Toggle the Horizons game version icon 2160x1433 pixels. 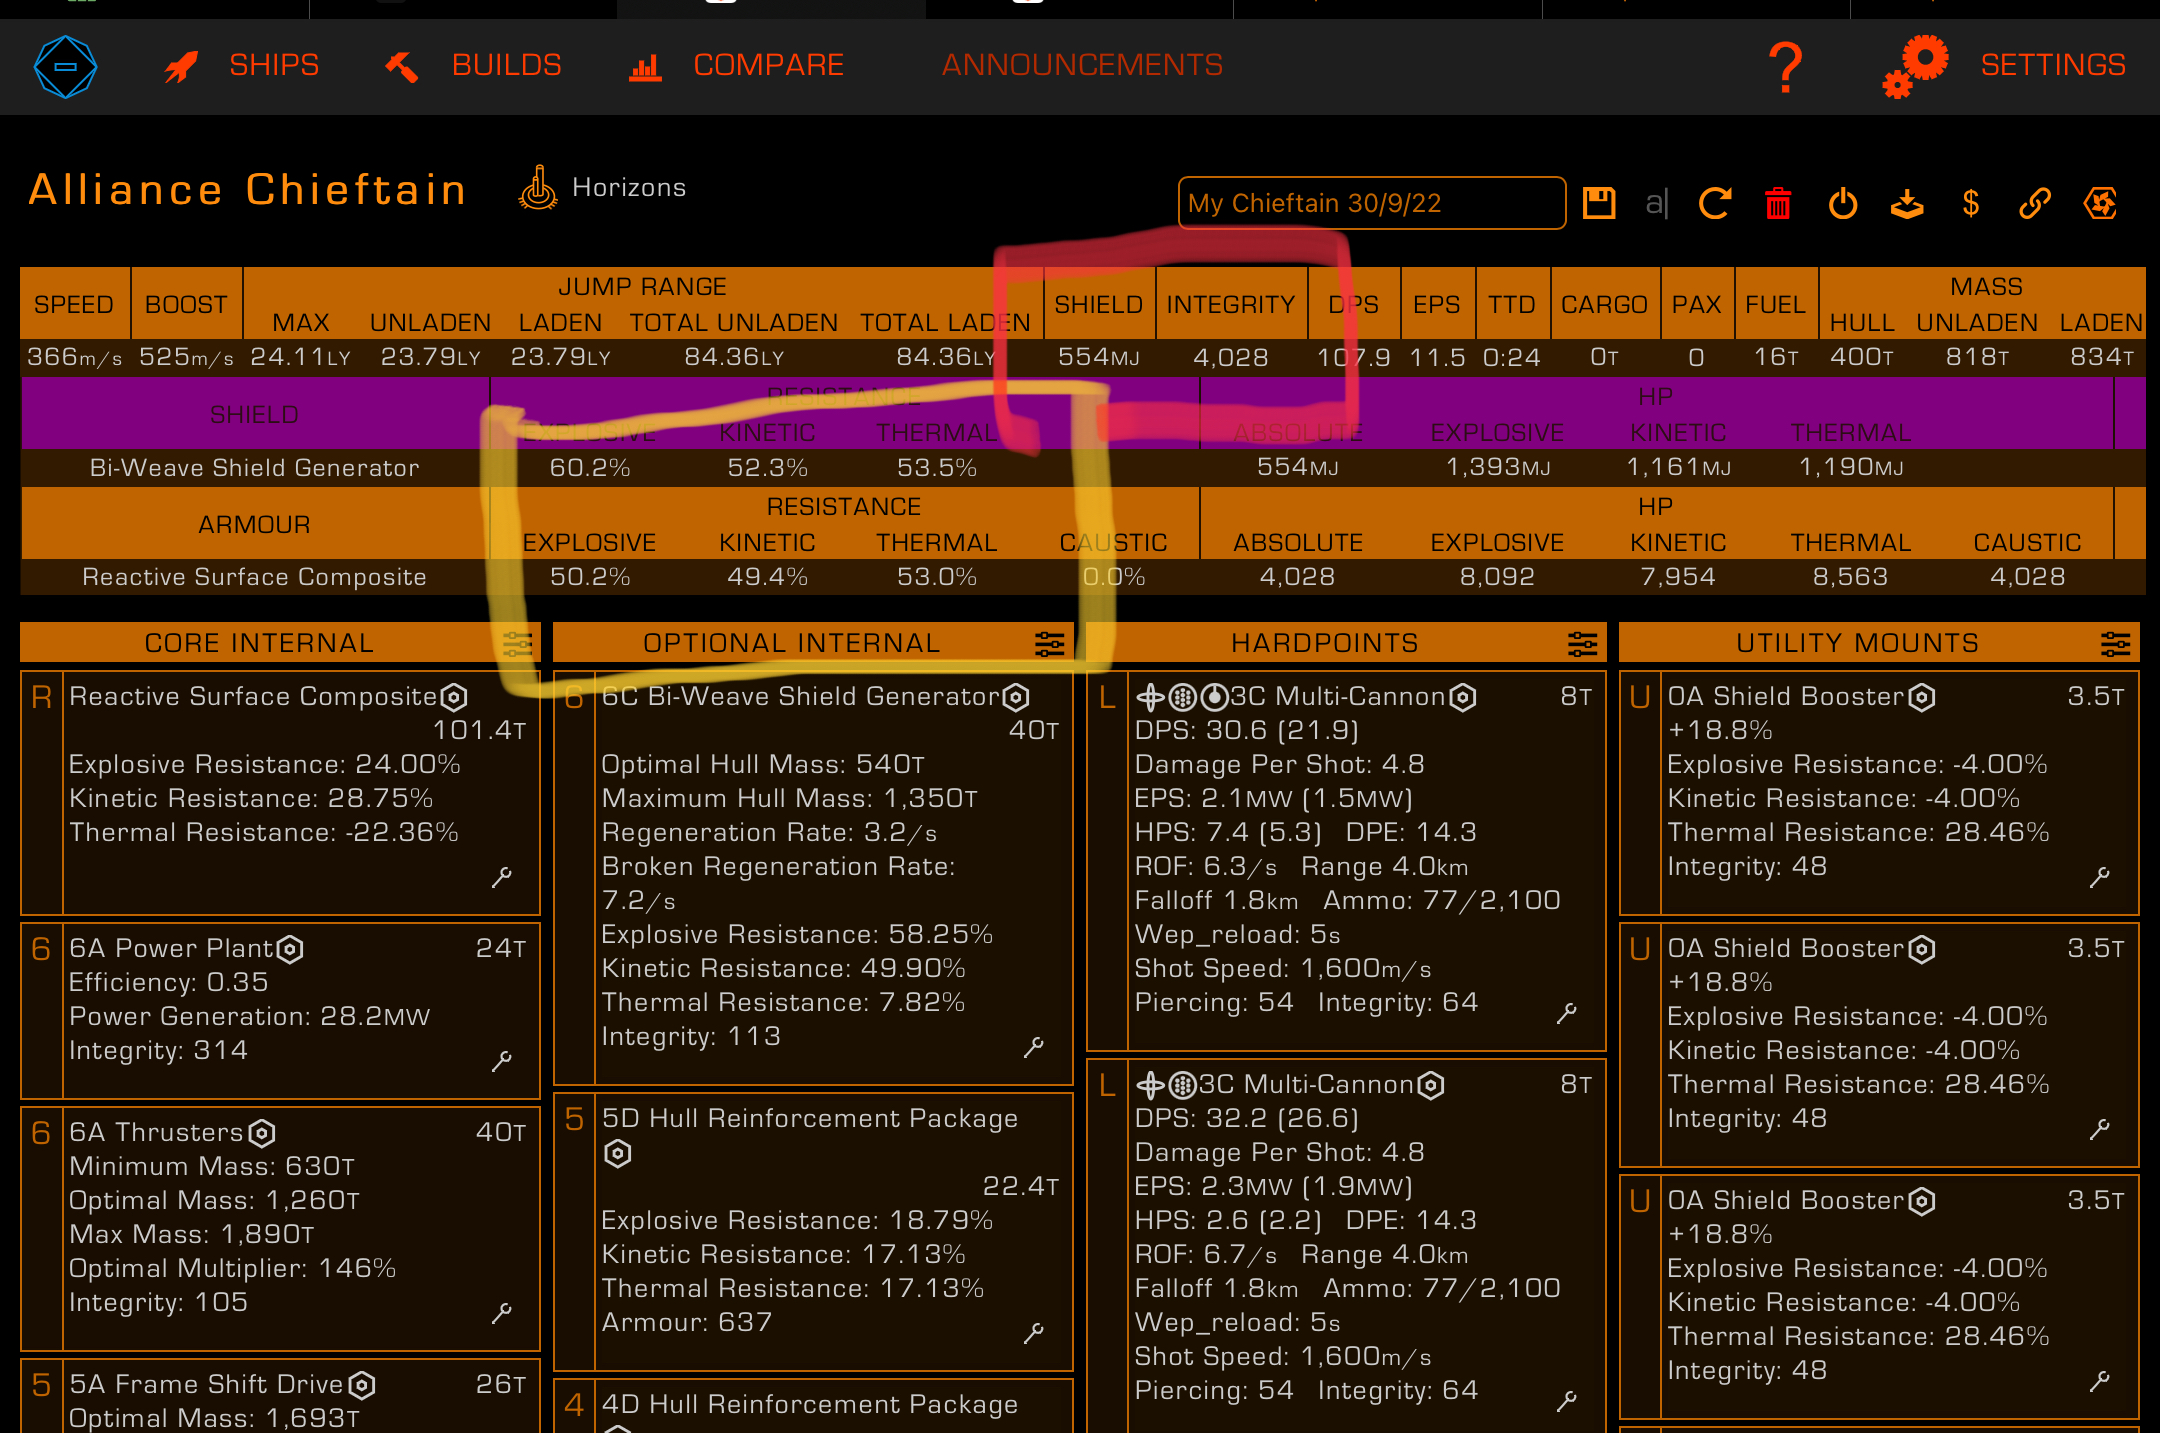tap(538, 187)
